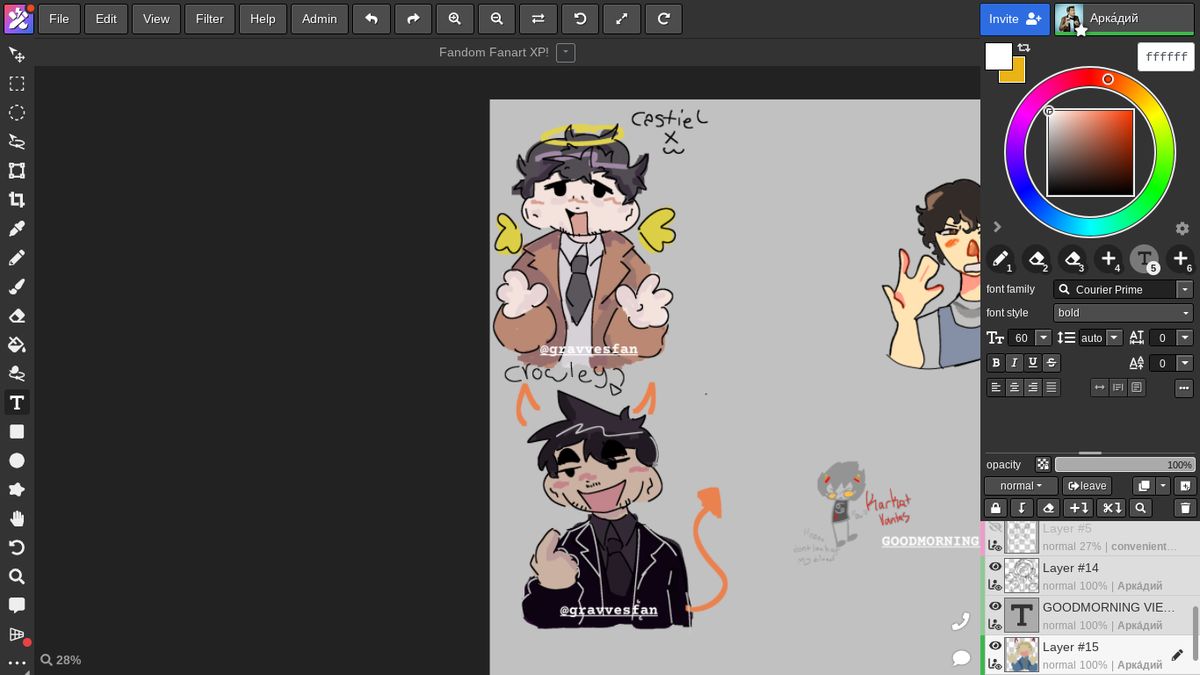This screenshot has width=1200, height=675.
Task: Open the letter spacing dropdown
Action: pyautogui.click(x=1185, y=338)
